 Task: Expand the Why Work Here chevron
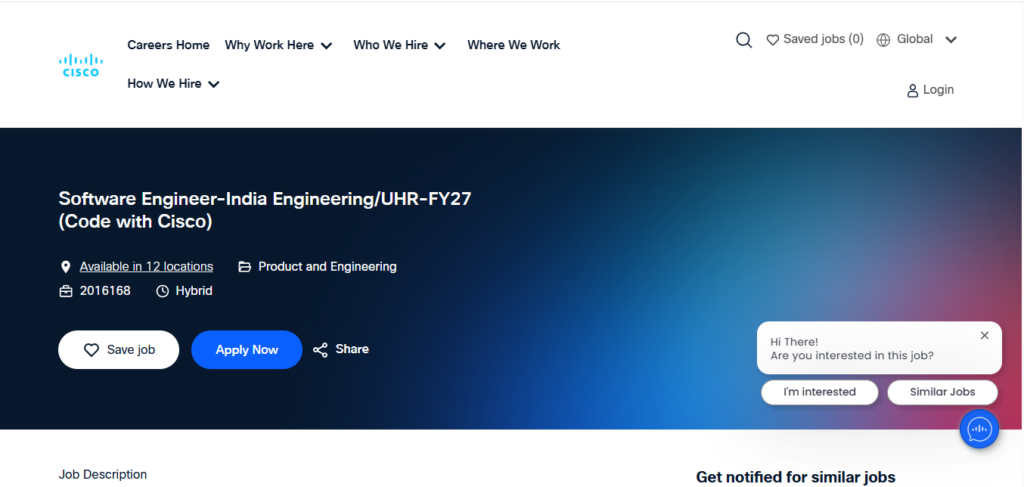327,46
